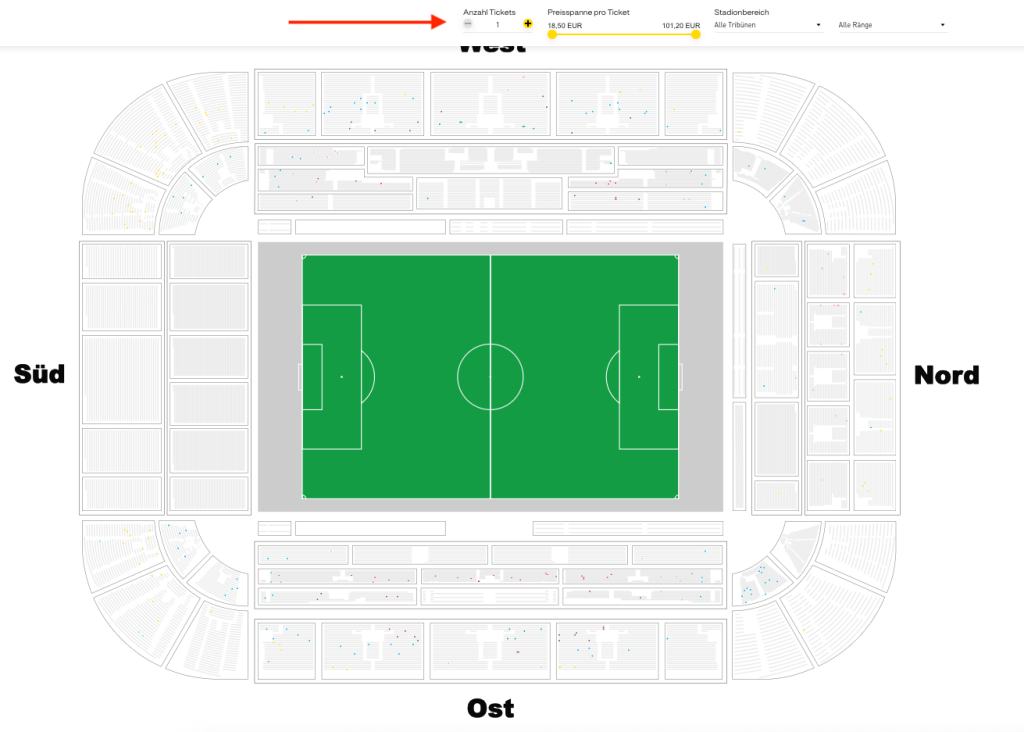Screen dimensions: 1024x732
Task: Click the Alle Tribünen dropdown arrow
Action: [x=818, y=25]
